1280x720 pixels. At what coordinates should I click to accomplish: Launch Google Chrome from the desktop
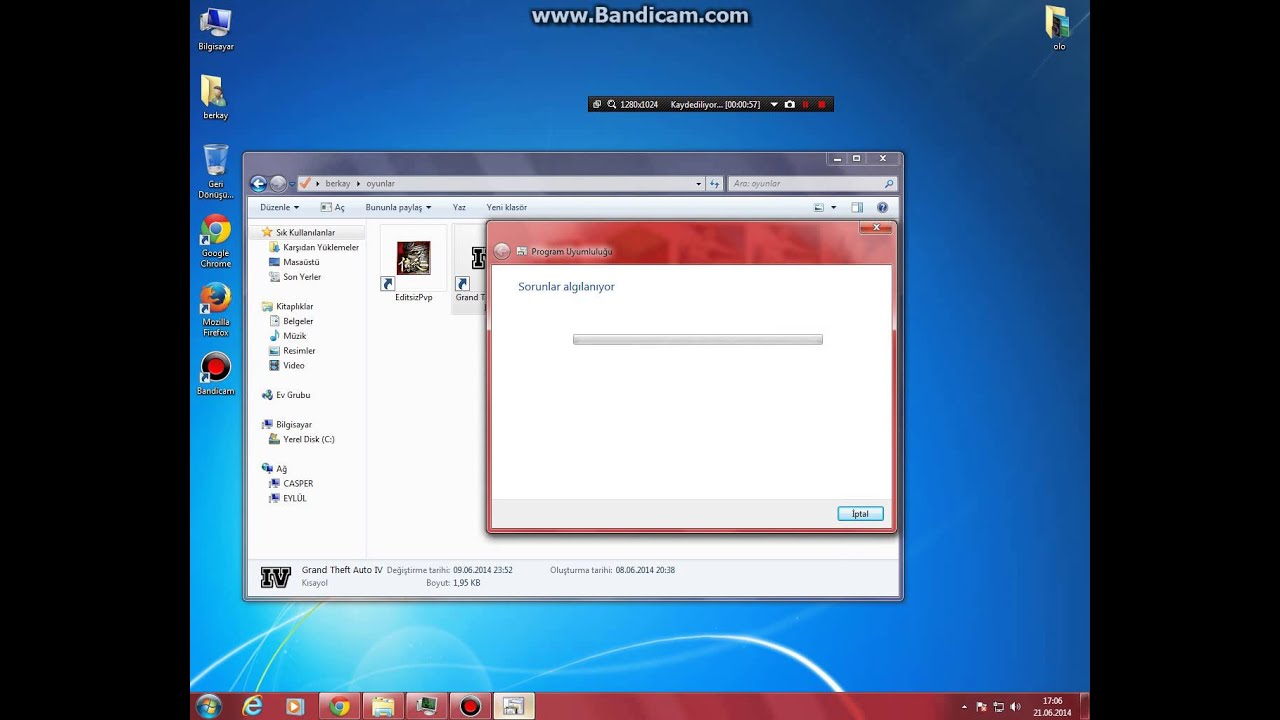tap(215, 241)
